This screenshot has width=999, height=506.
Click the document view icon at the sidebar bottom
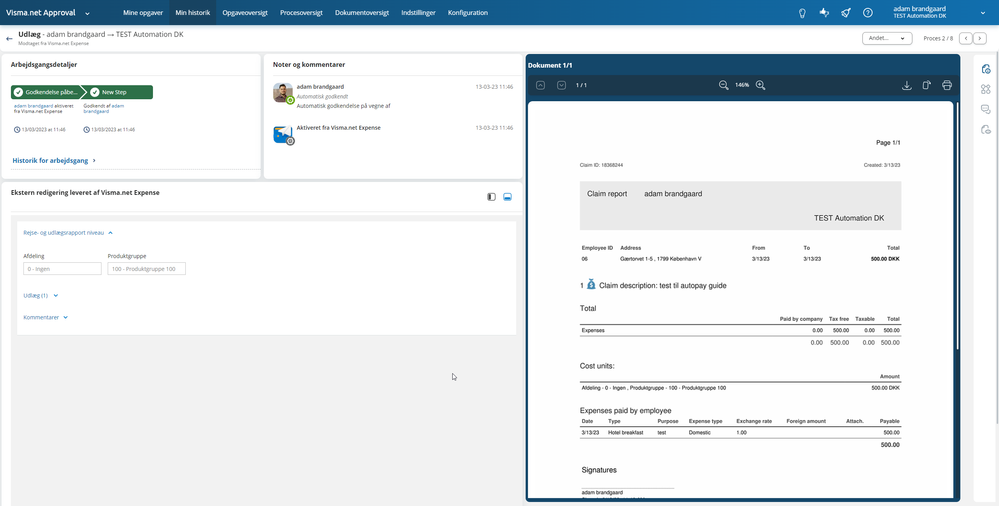pyautogui.click(x=986, y=130)
